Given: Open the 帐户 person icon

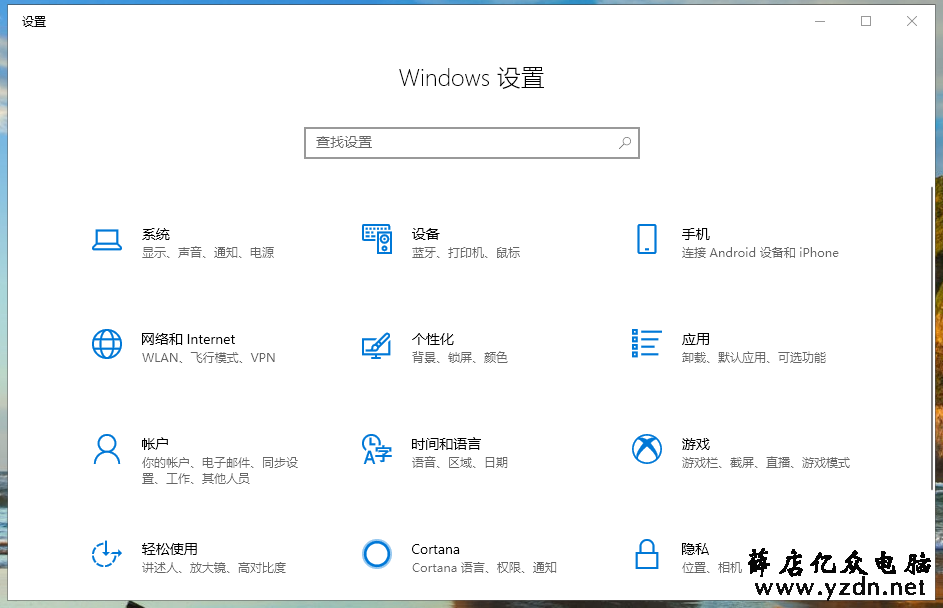Looking at the screenshot, I should click(107, 449).
